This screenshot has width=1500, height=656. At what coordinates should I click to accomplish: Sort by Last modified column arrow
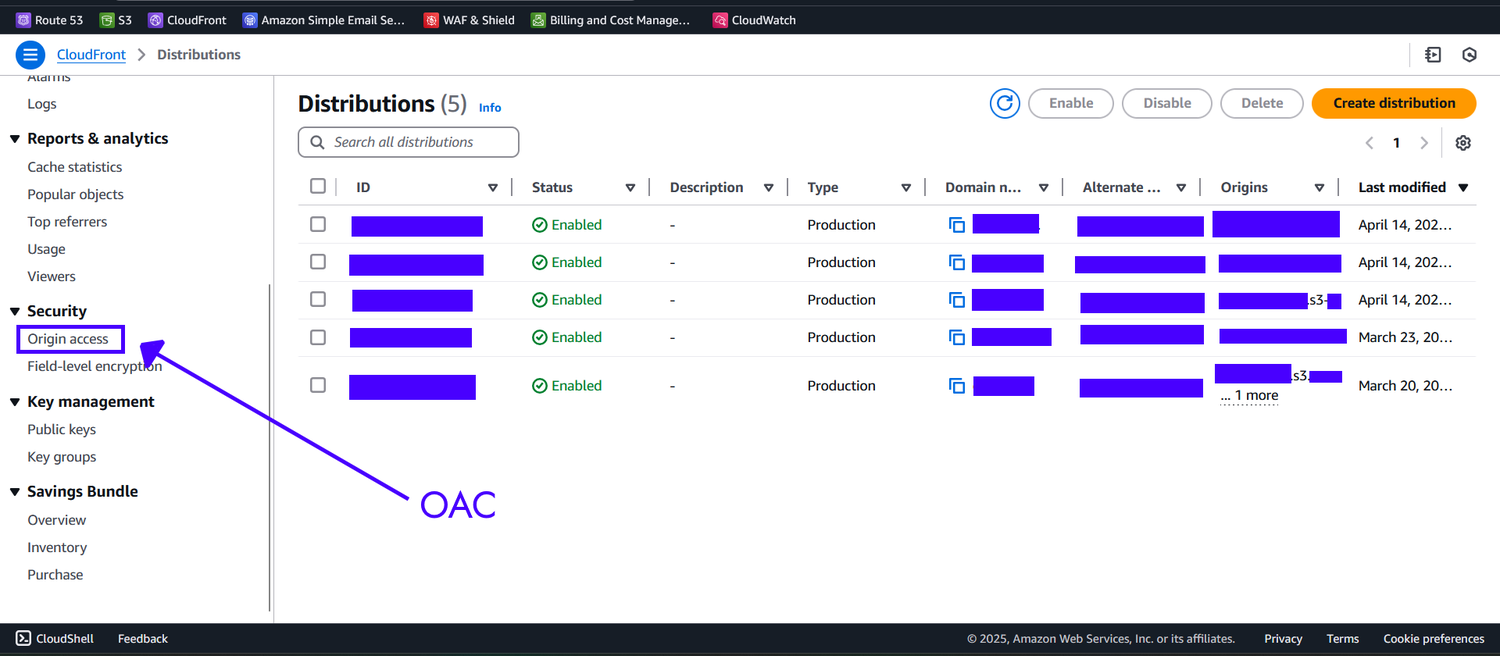point(1463,188)
